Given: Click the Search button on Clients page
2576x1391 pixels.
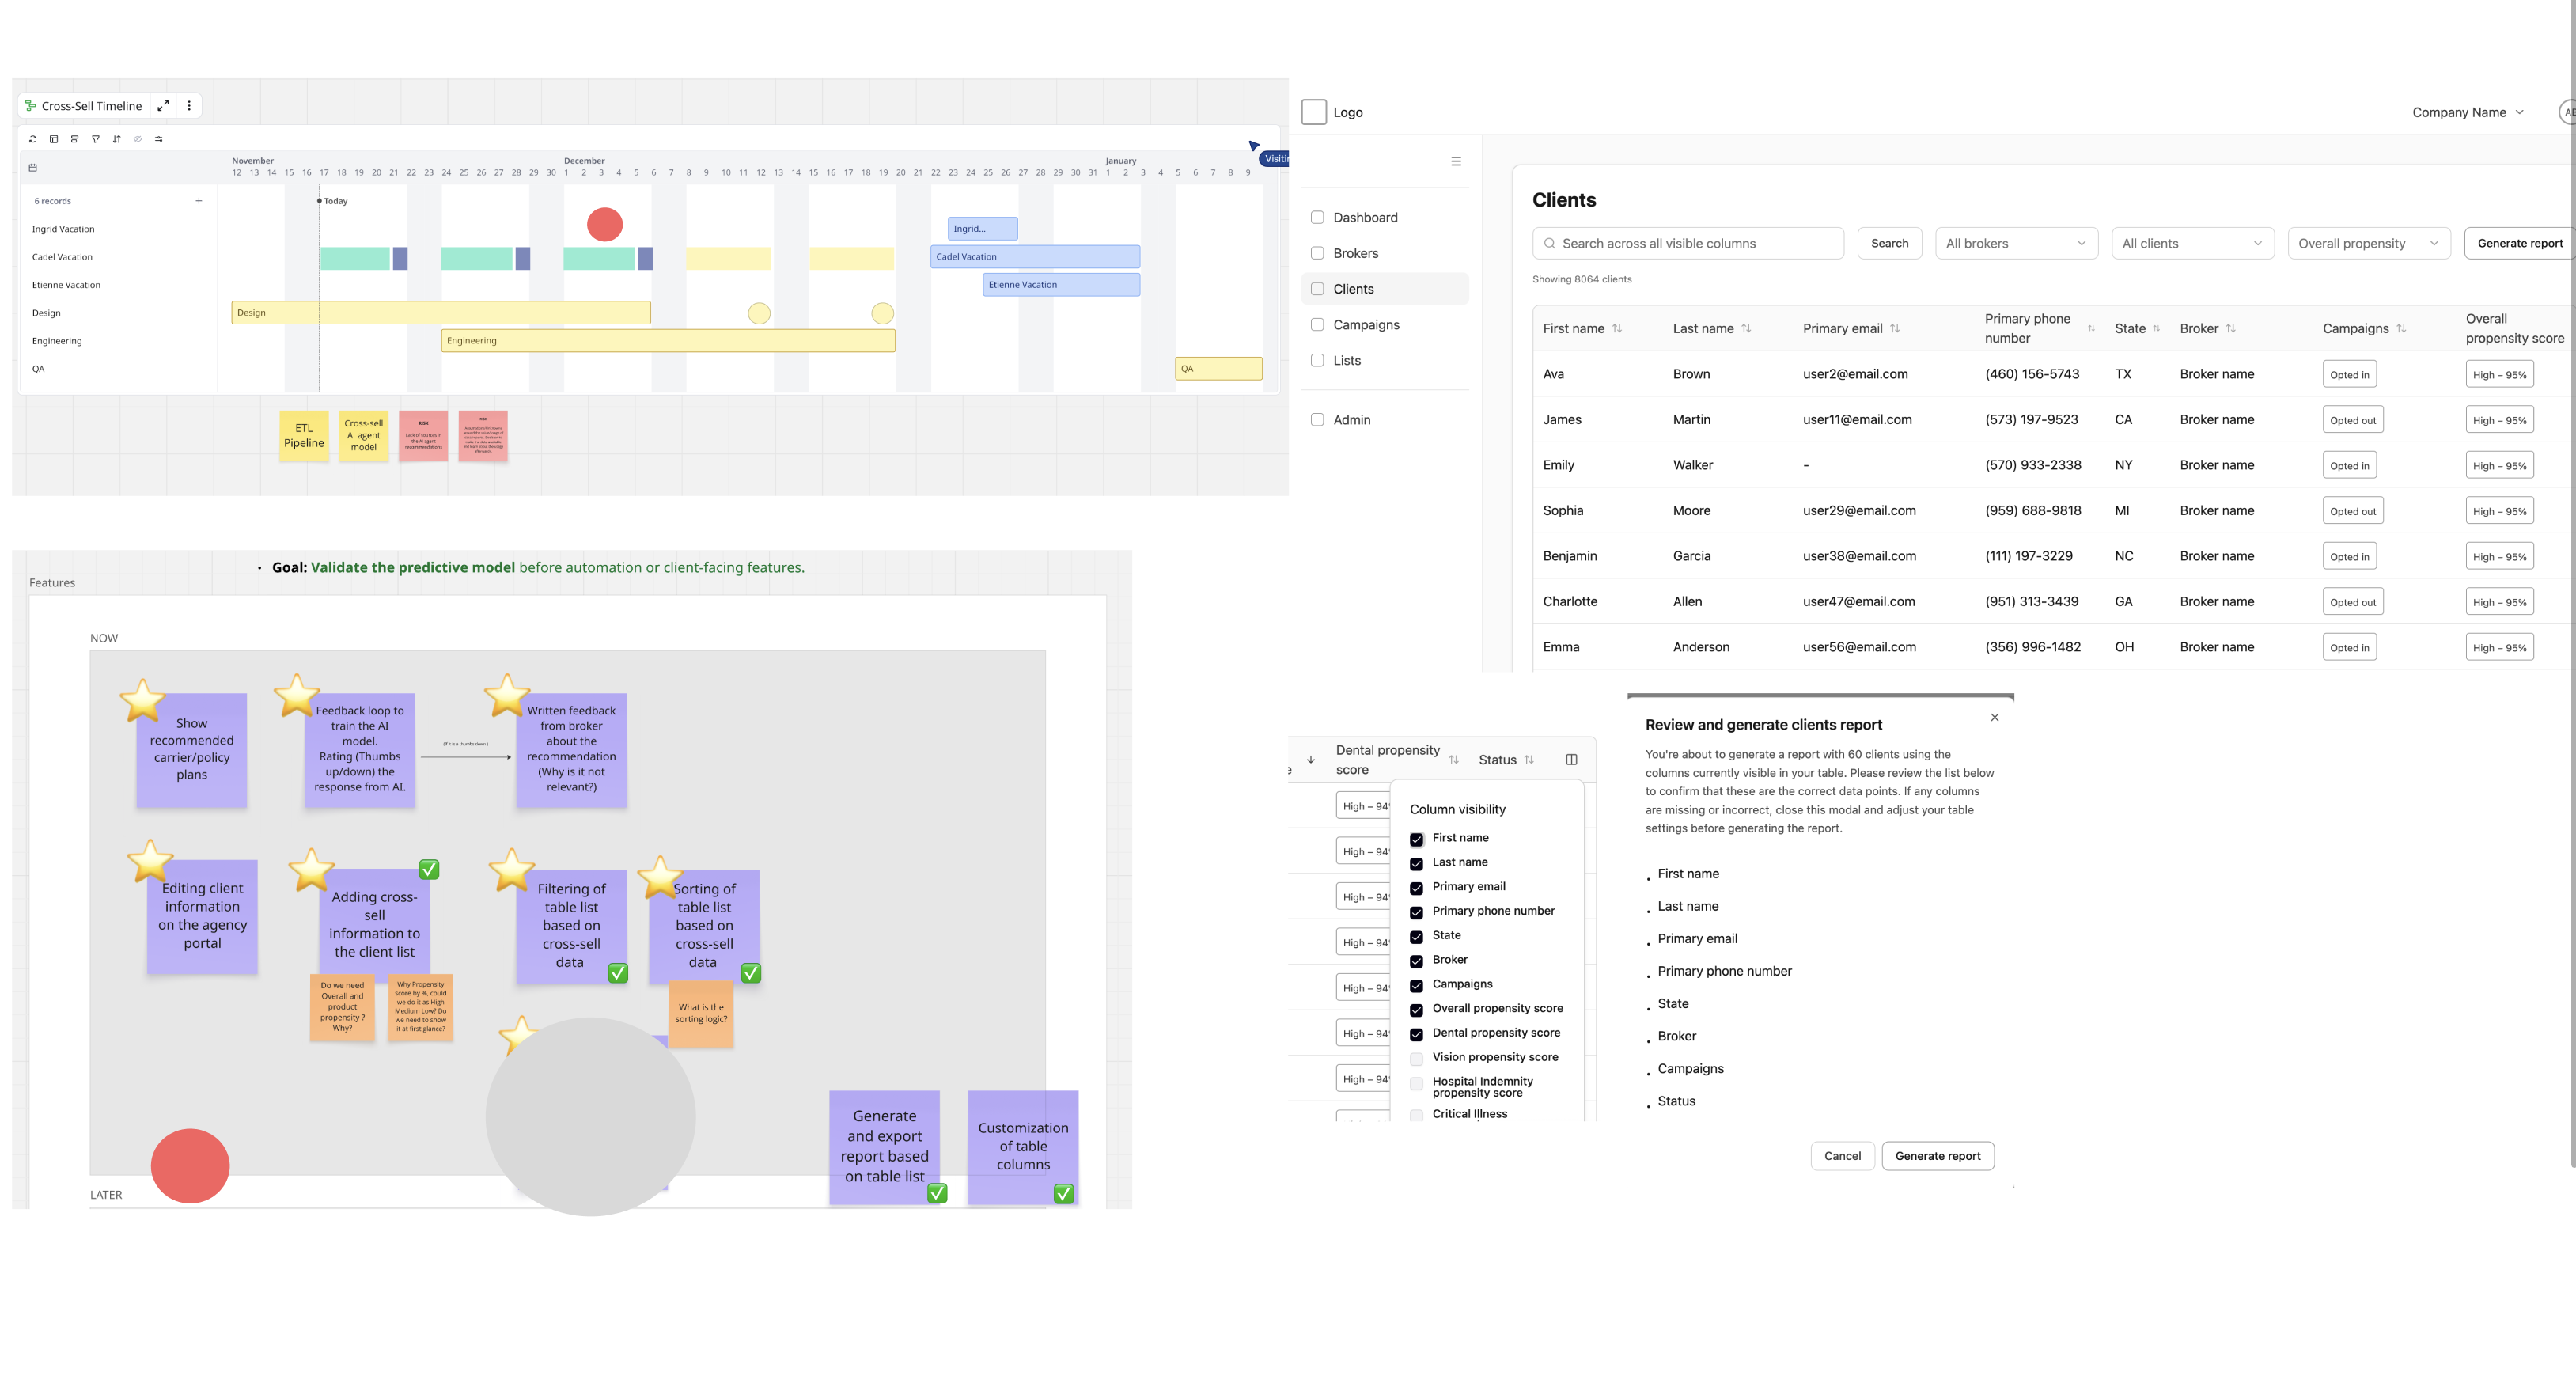Looking at the screenshot, I should coord(1889,243).
